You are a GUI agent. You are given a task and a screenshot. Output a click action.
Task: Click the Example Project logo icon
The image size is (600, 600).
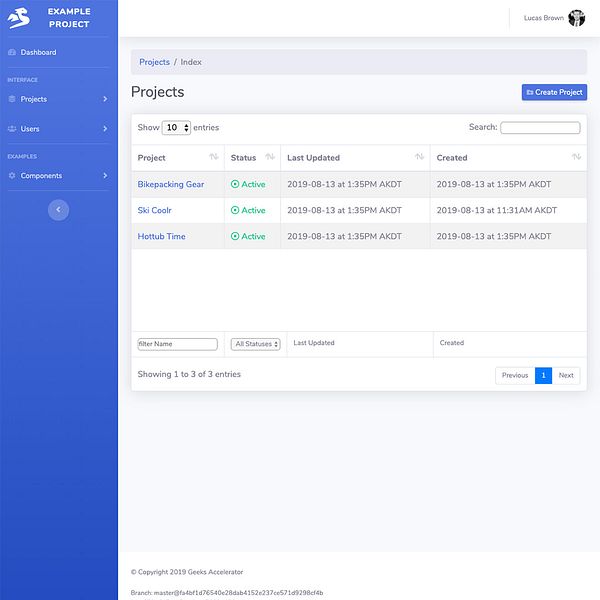click(x=19, y=18)
